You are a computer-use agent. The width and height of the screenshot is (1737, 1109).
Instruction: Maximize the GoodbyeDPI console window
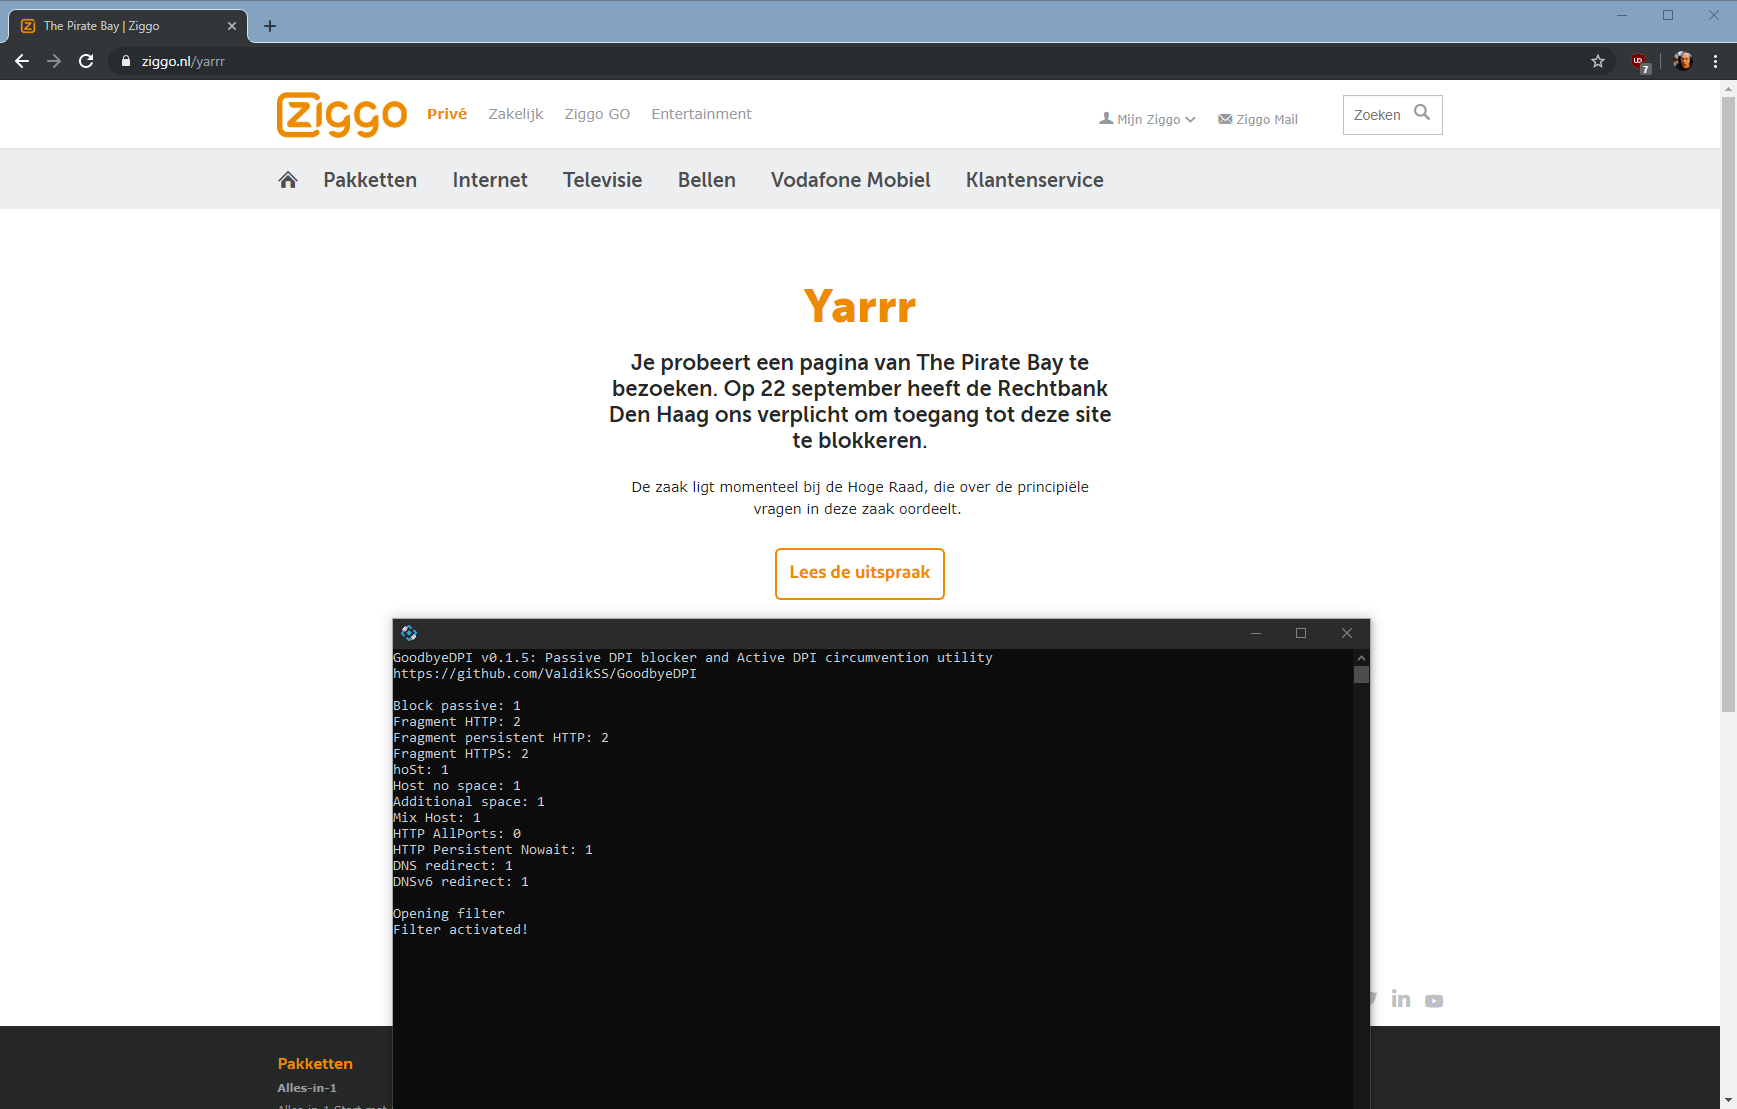click(1301, 633)
